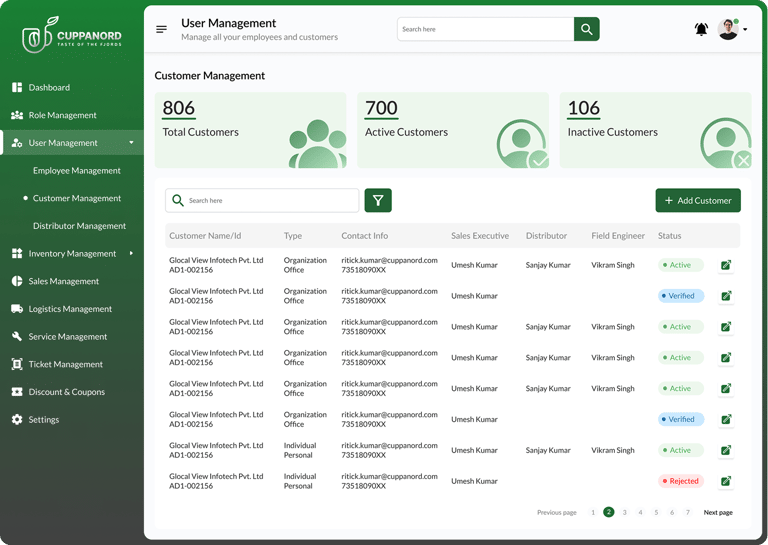Click the Ticket Management icon
This screenshot has height=545, width=768.
17,364
